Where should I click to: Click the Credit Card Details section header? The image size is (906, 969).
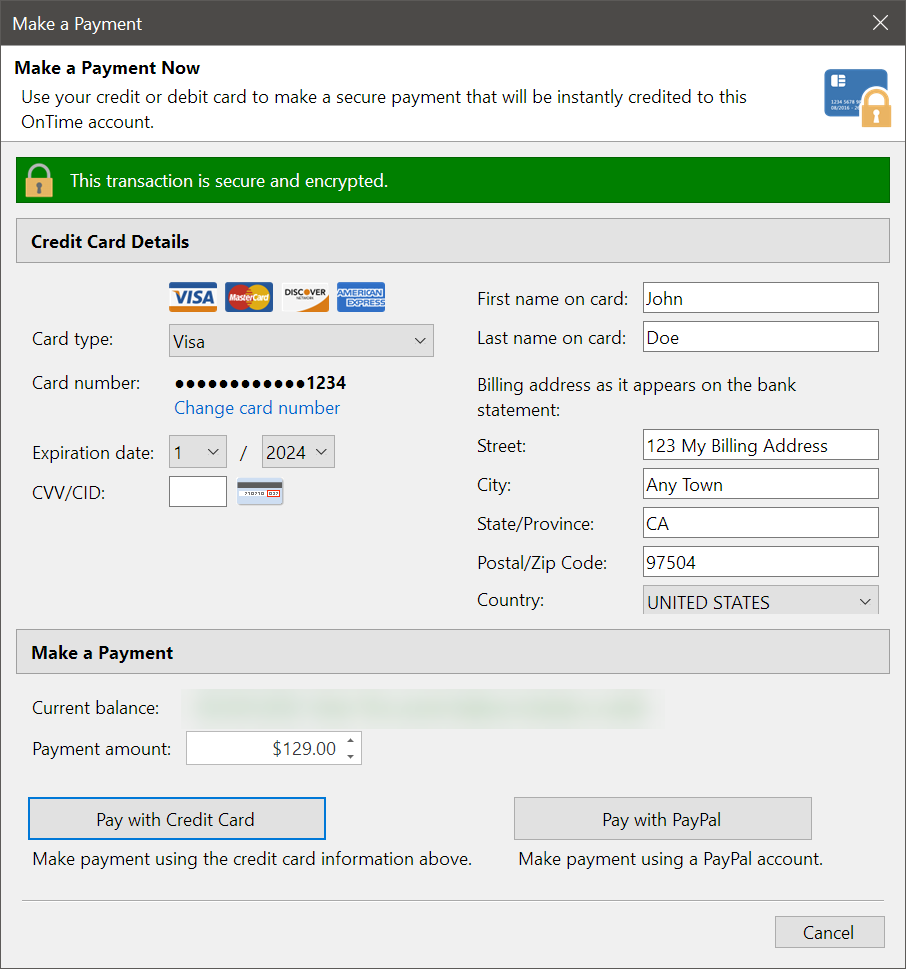point(452,241)
